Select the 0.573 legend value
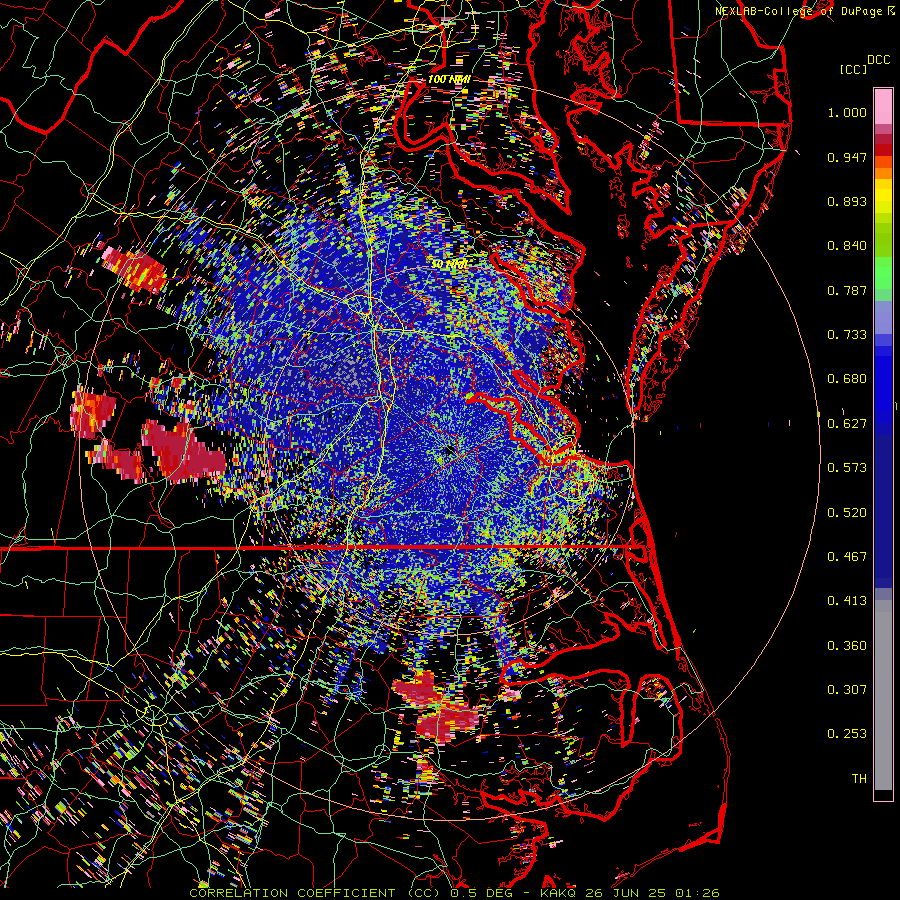Screen dimensions: 900x900 click(847, 468)
